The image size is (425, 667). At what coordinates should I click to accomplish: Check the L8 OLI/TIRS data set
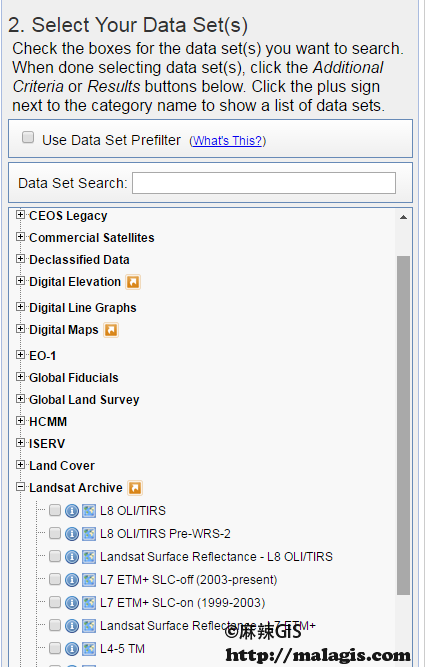[55, 510]
